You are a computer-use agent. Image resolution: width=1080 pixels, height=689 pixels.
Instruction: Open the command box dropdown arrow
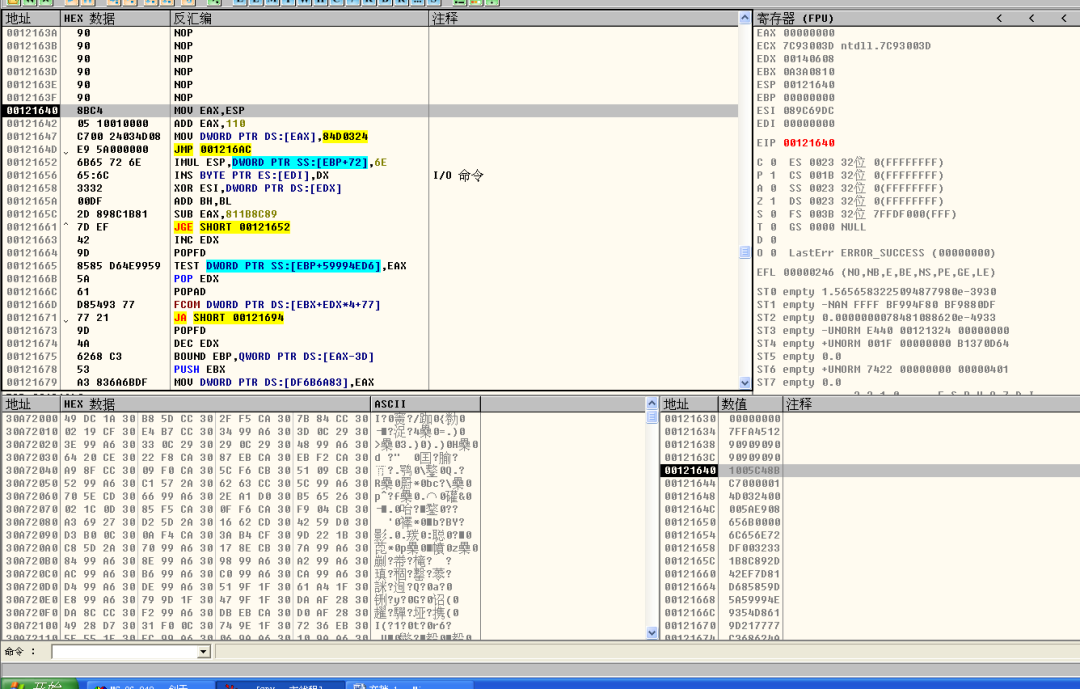pos(203,652)
